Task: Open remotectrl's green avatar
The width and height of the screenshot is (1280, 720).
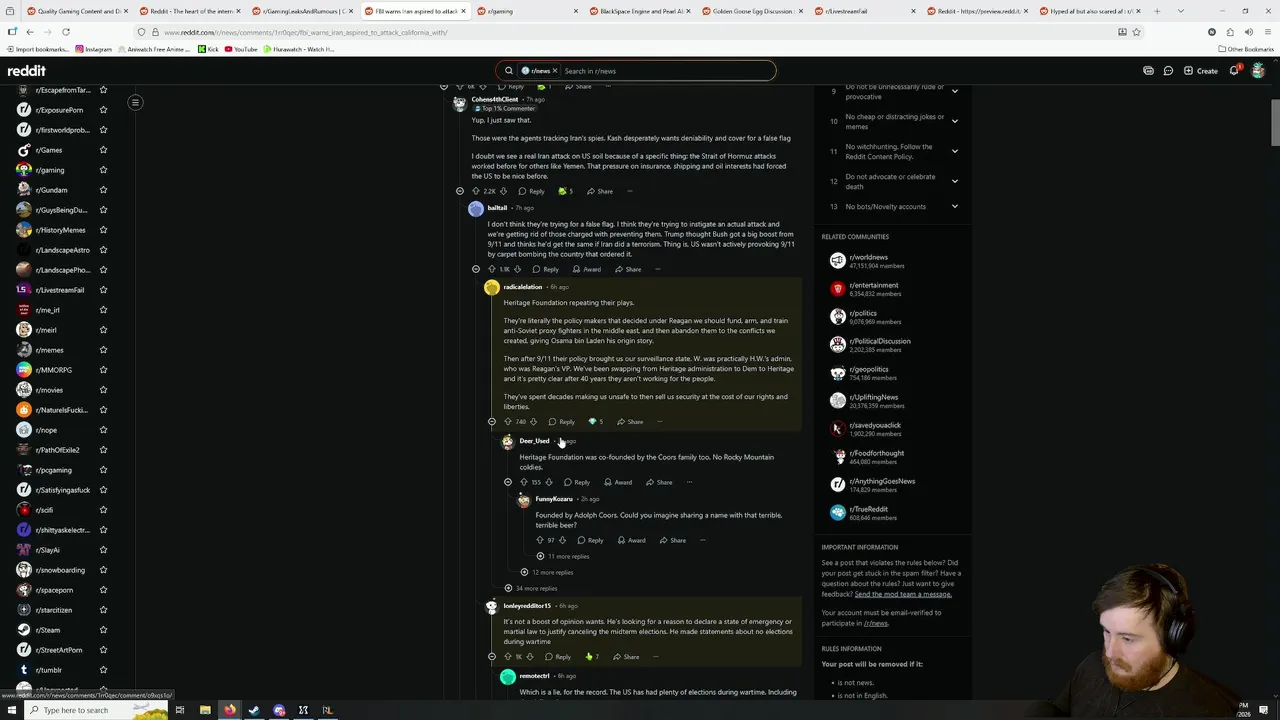Action: tap(508, 677)
